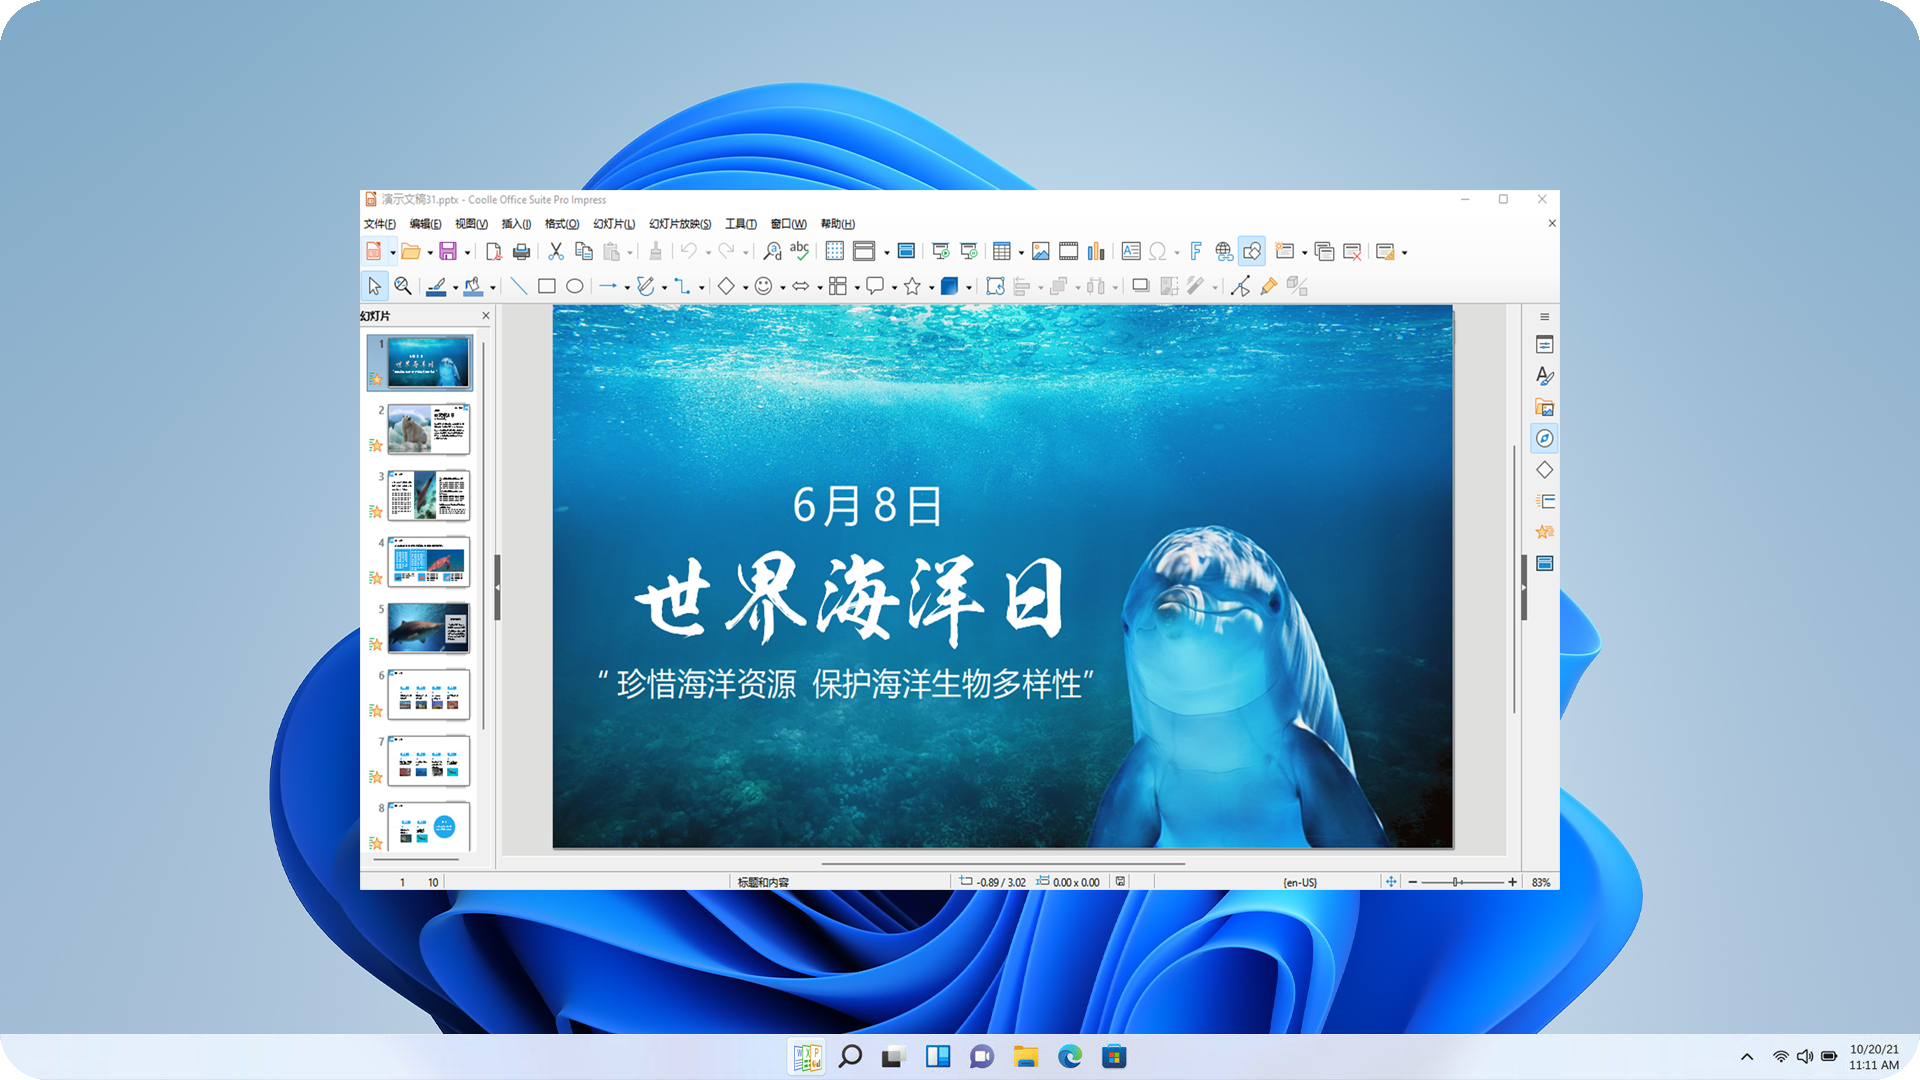Open the 插入(I) menu
This screenshot has width=1920, height=1080.
(516, 224)
